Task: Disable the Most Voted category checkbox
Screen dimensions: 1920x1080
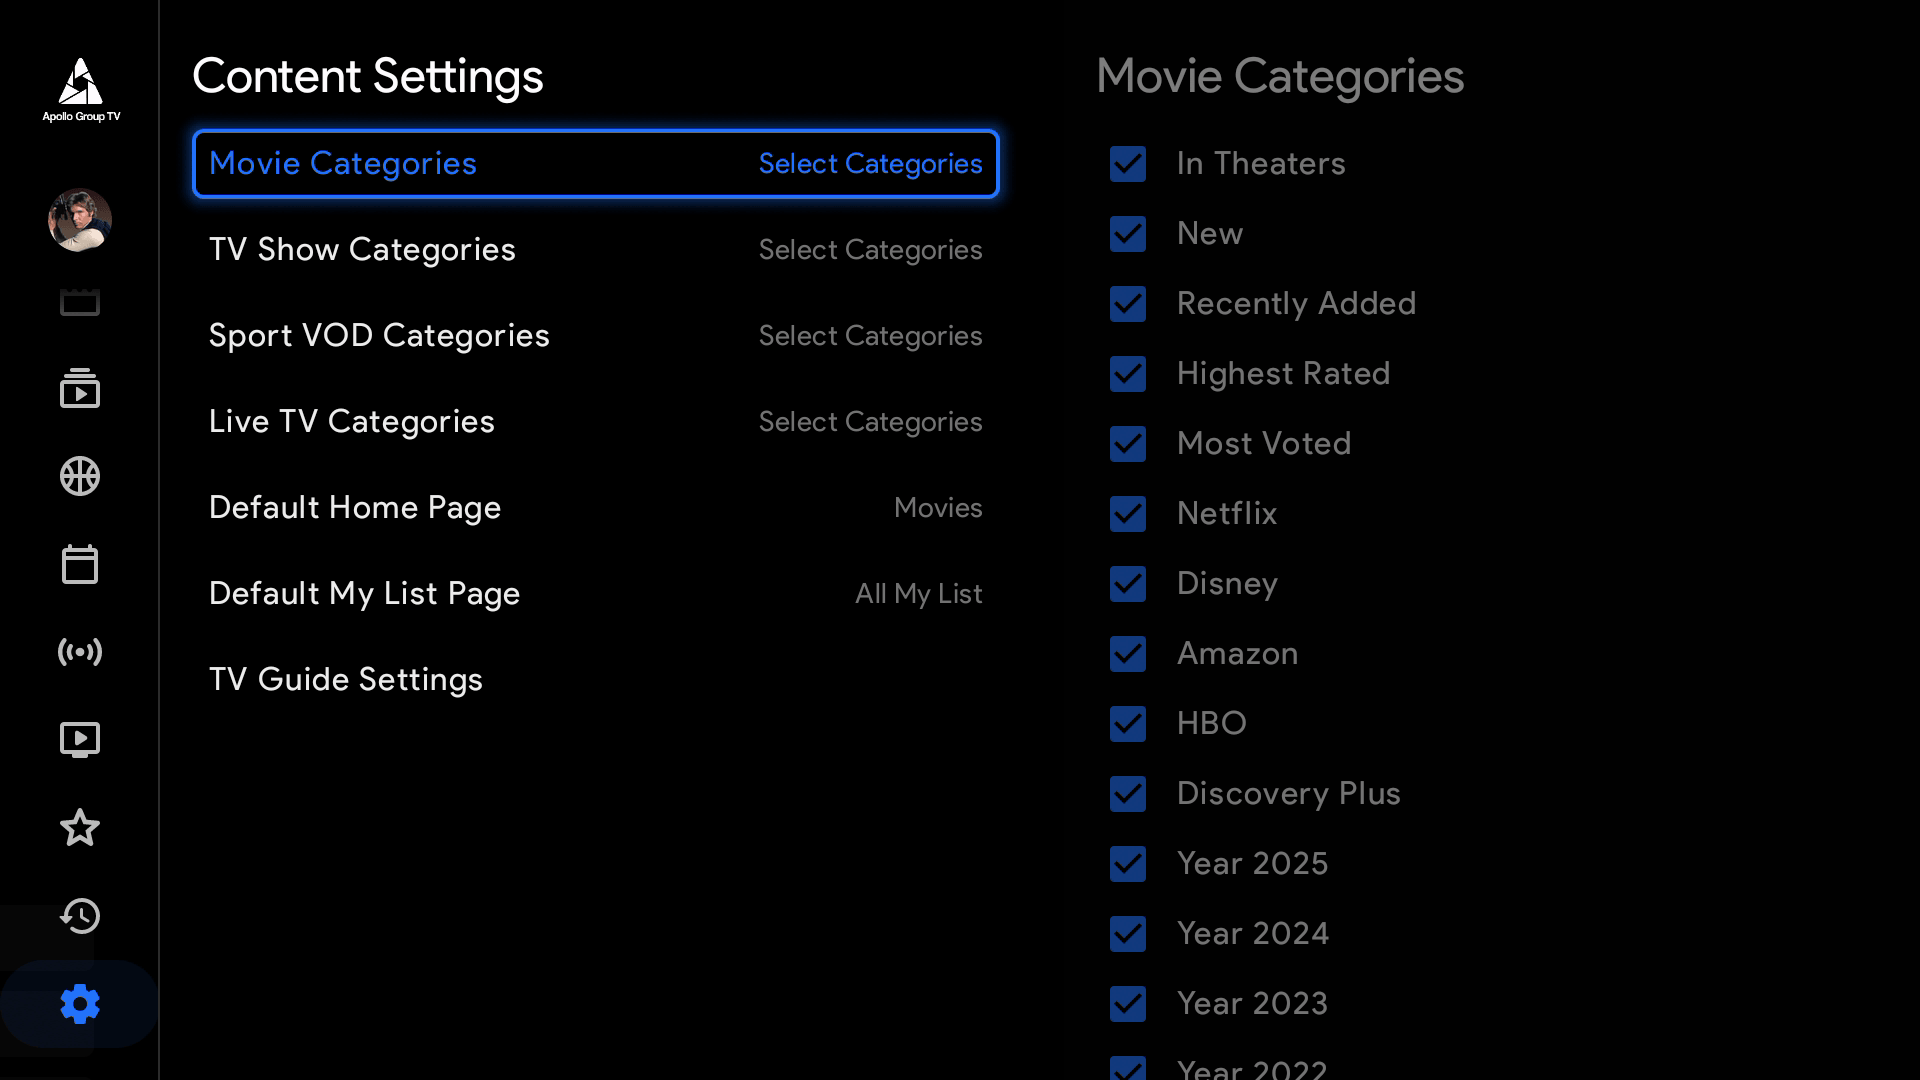Action: 1128,444
